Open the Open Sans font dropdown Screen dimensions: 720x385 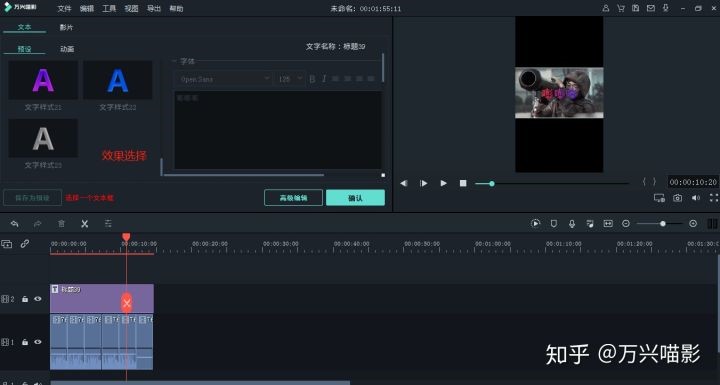tap(224, 79)
